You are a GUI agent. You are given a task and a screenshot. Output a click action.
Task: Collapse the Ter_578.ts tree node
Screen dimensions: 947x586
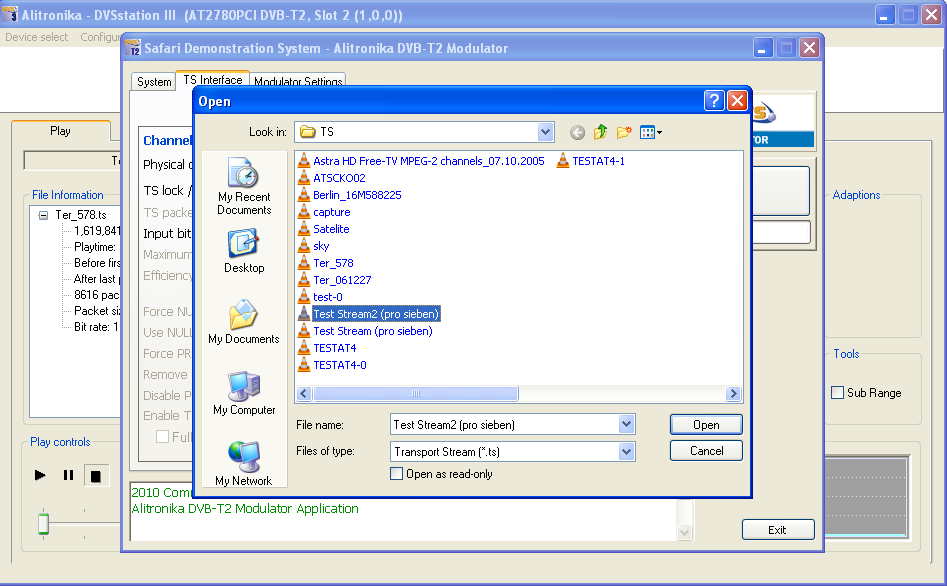pos(43,215)
